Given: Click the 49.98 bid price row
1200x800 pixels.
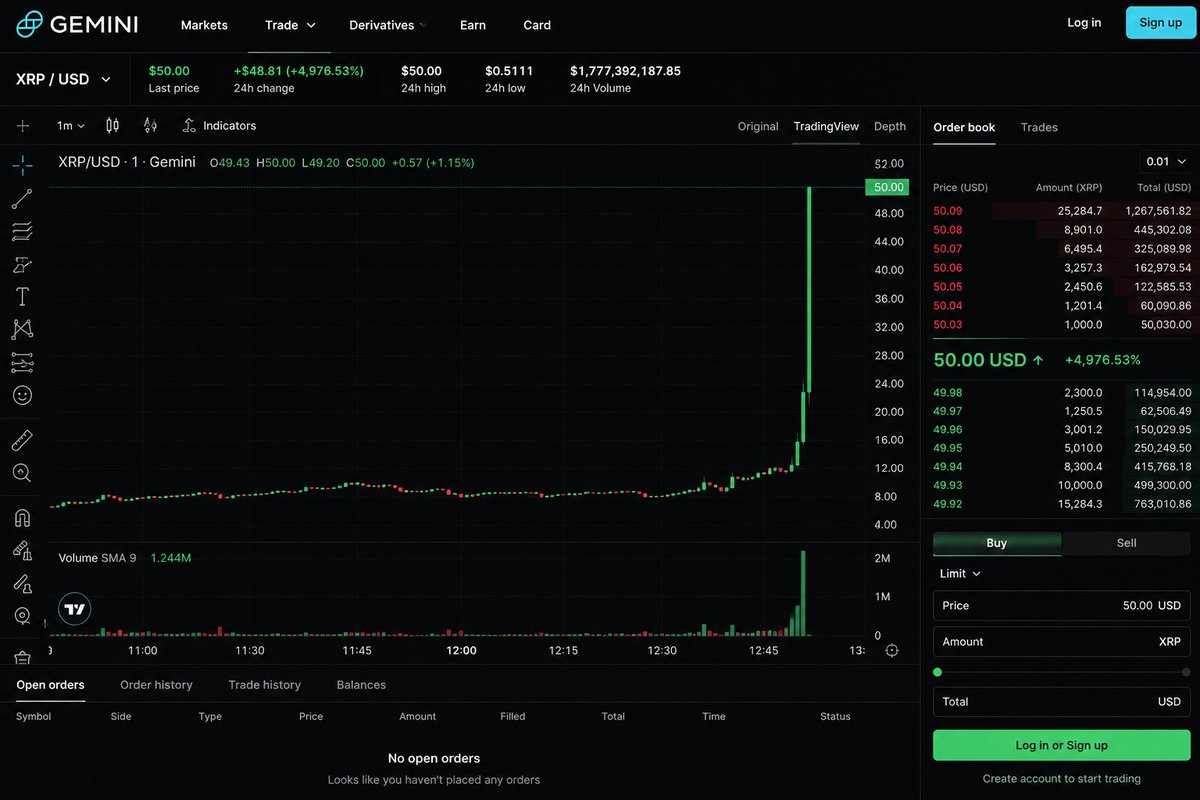Looking at the screenshot, I should 1061,393.
